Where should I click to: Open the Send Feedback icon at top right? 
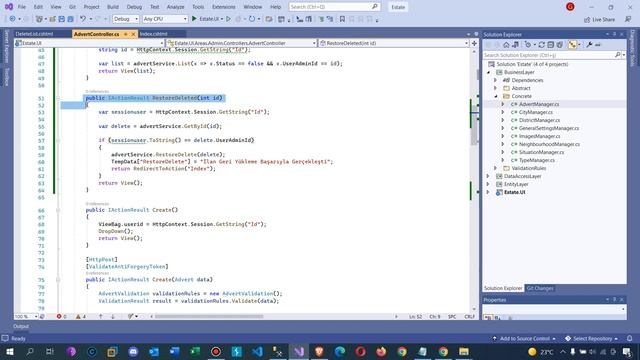click(x=628, y=19)
